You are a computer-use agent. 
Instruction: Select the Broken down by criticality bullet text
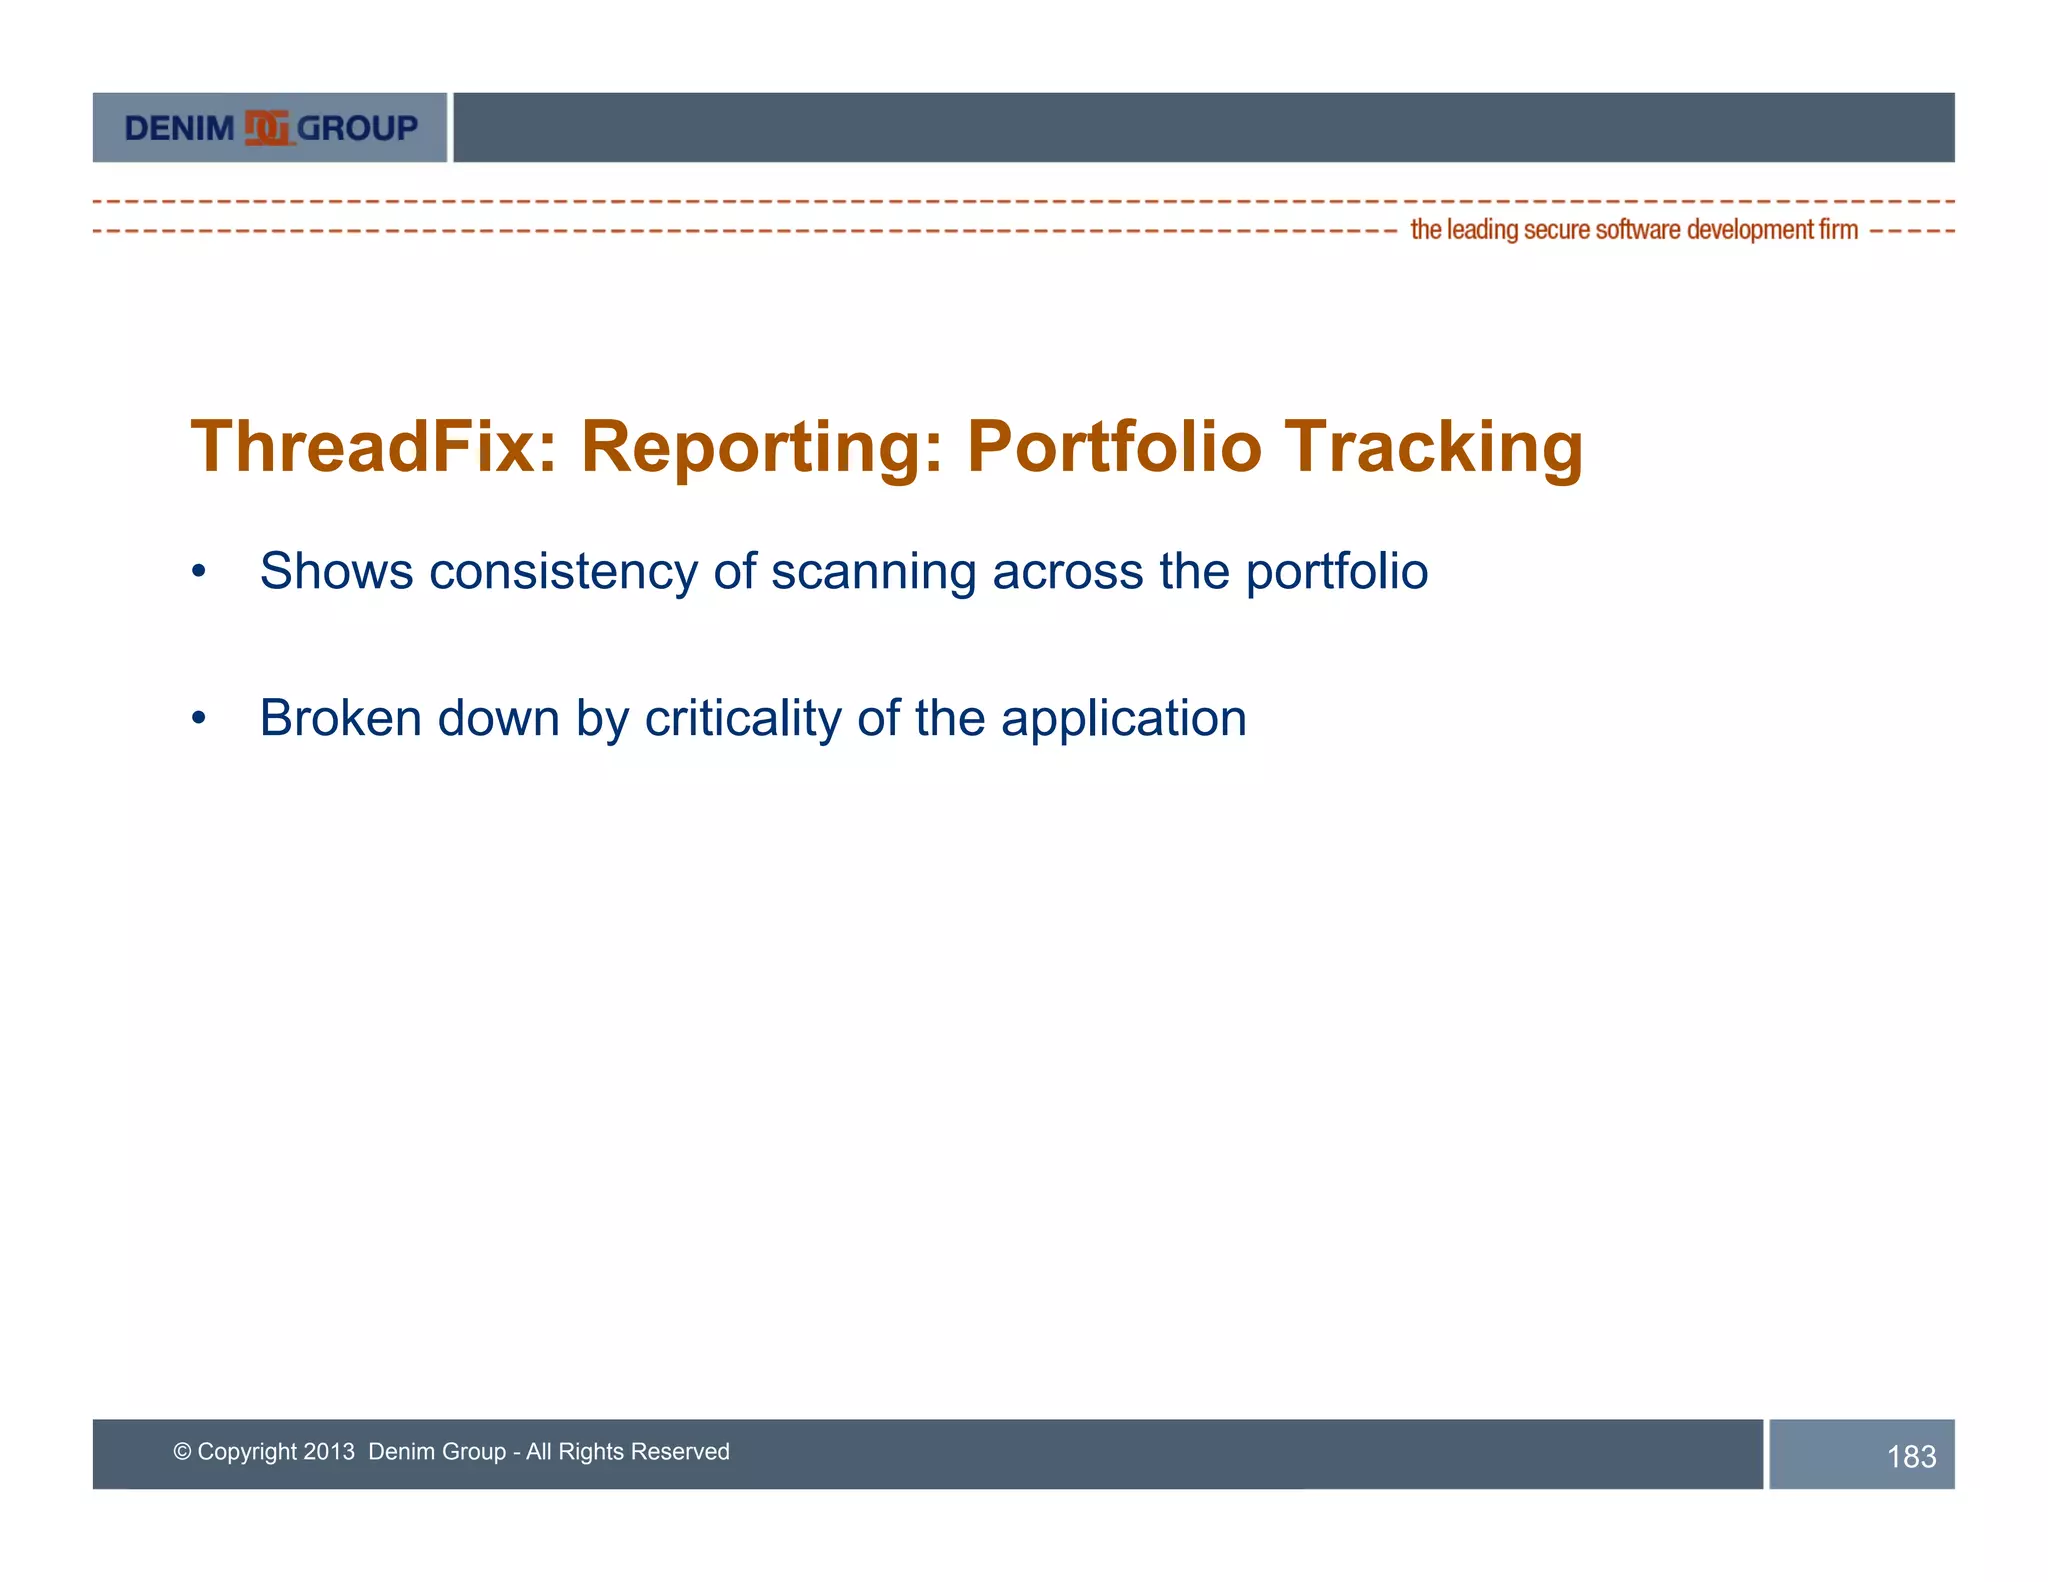752,718
